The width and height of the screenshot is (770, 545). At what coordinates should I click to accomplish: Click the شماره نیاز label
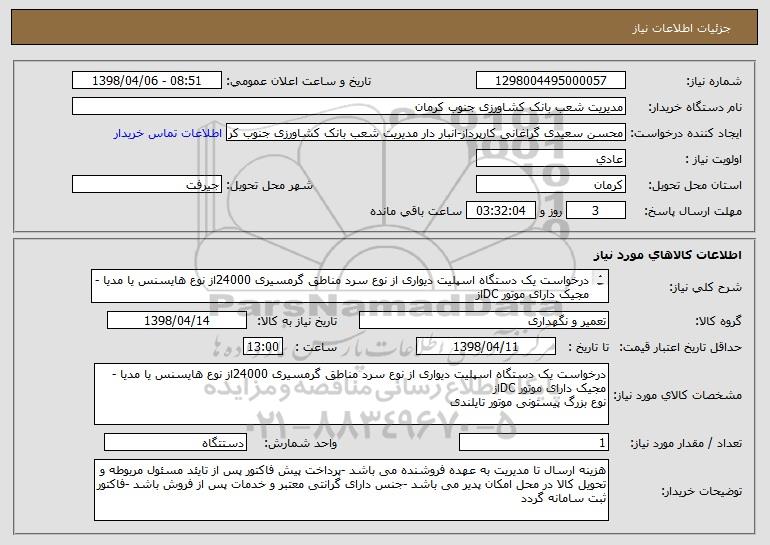tap(714, 81)
